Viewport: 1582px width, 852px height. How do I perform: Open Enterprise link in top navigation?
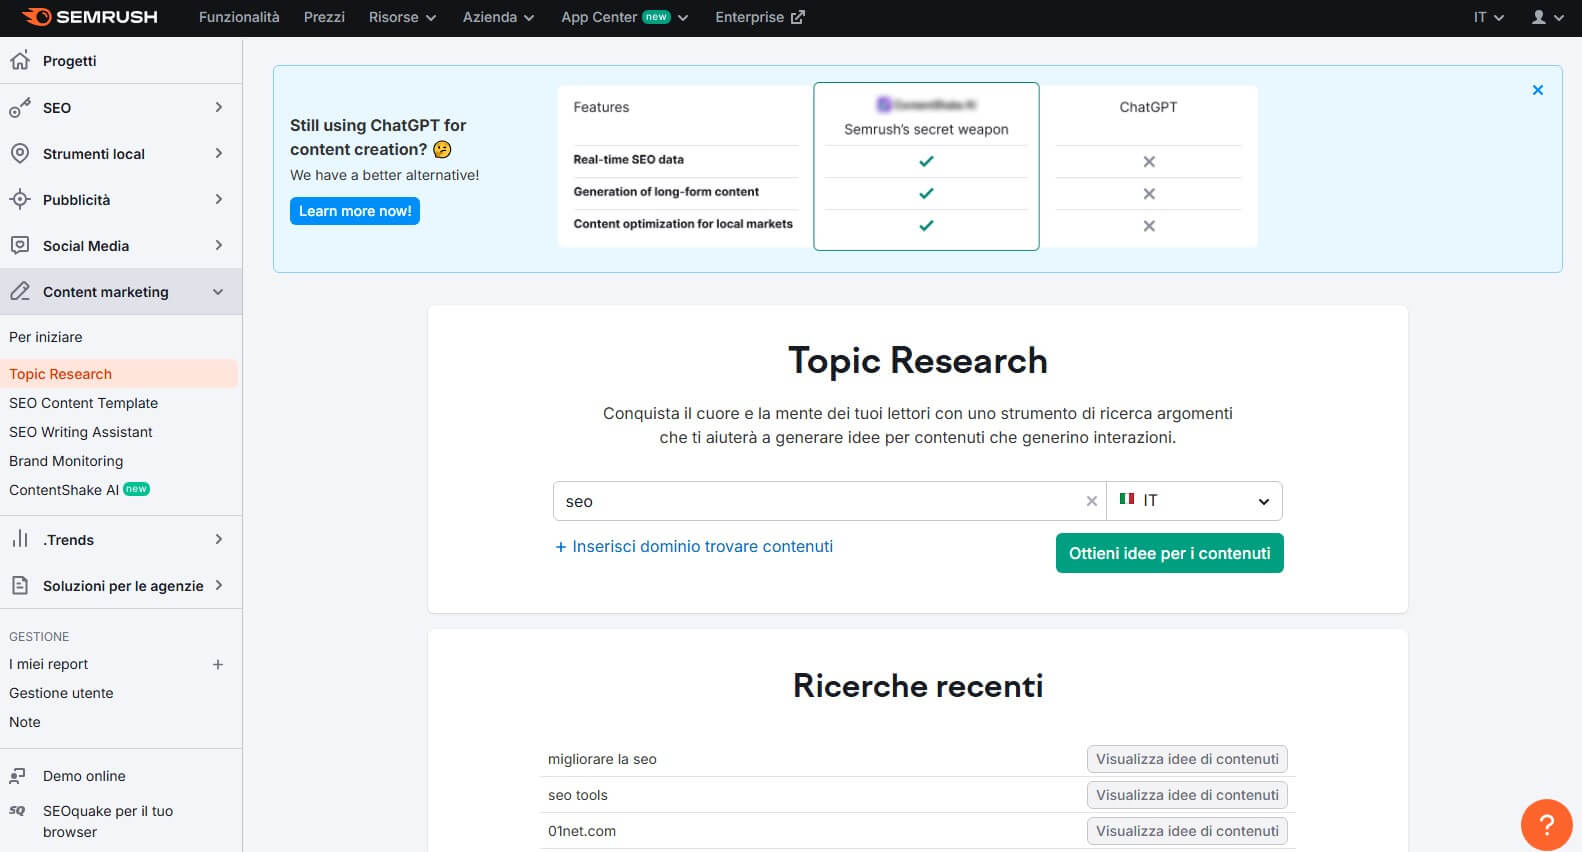tap(759, 17)
